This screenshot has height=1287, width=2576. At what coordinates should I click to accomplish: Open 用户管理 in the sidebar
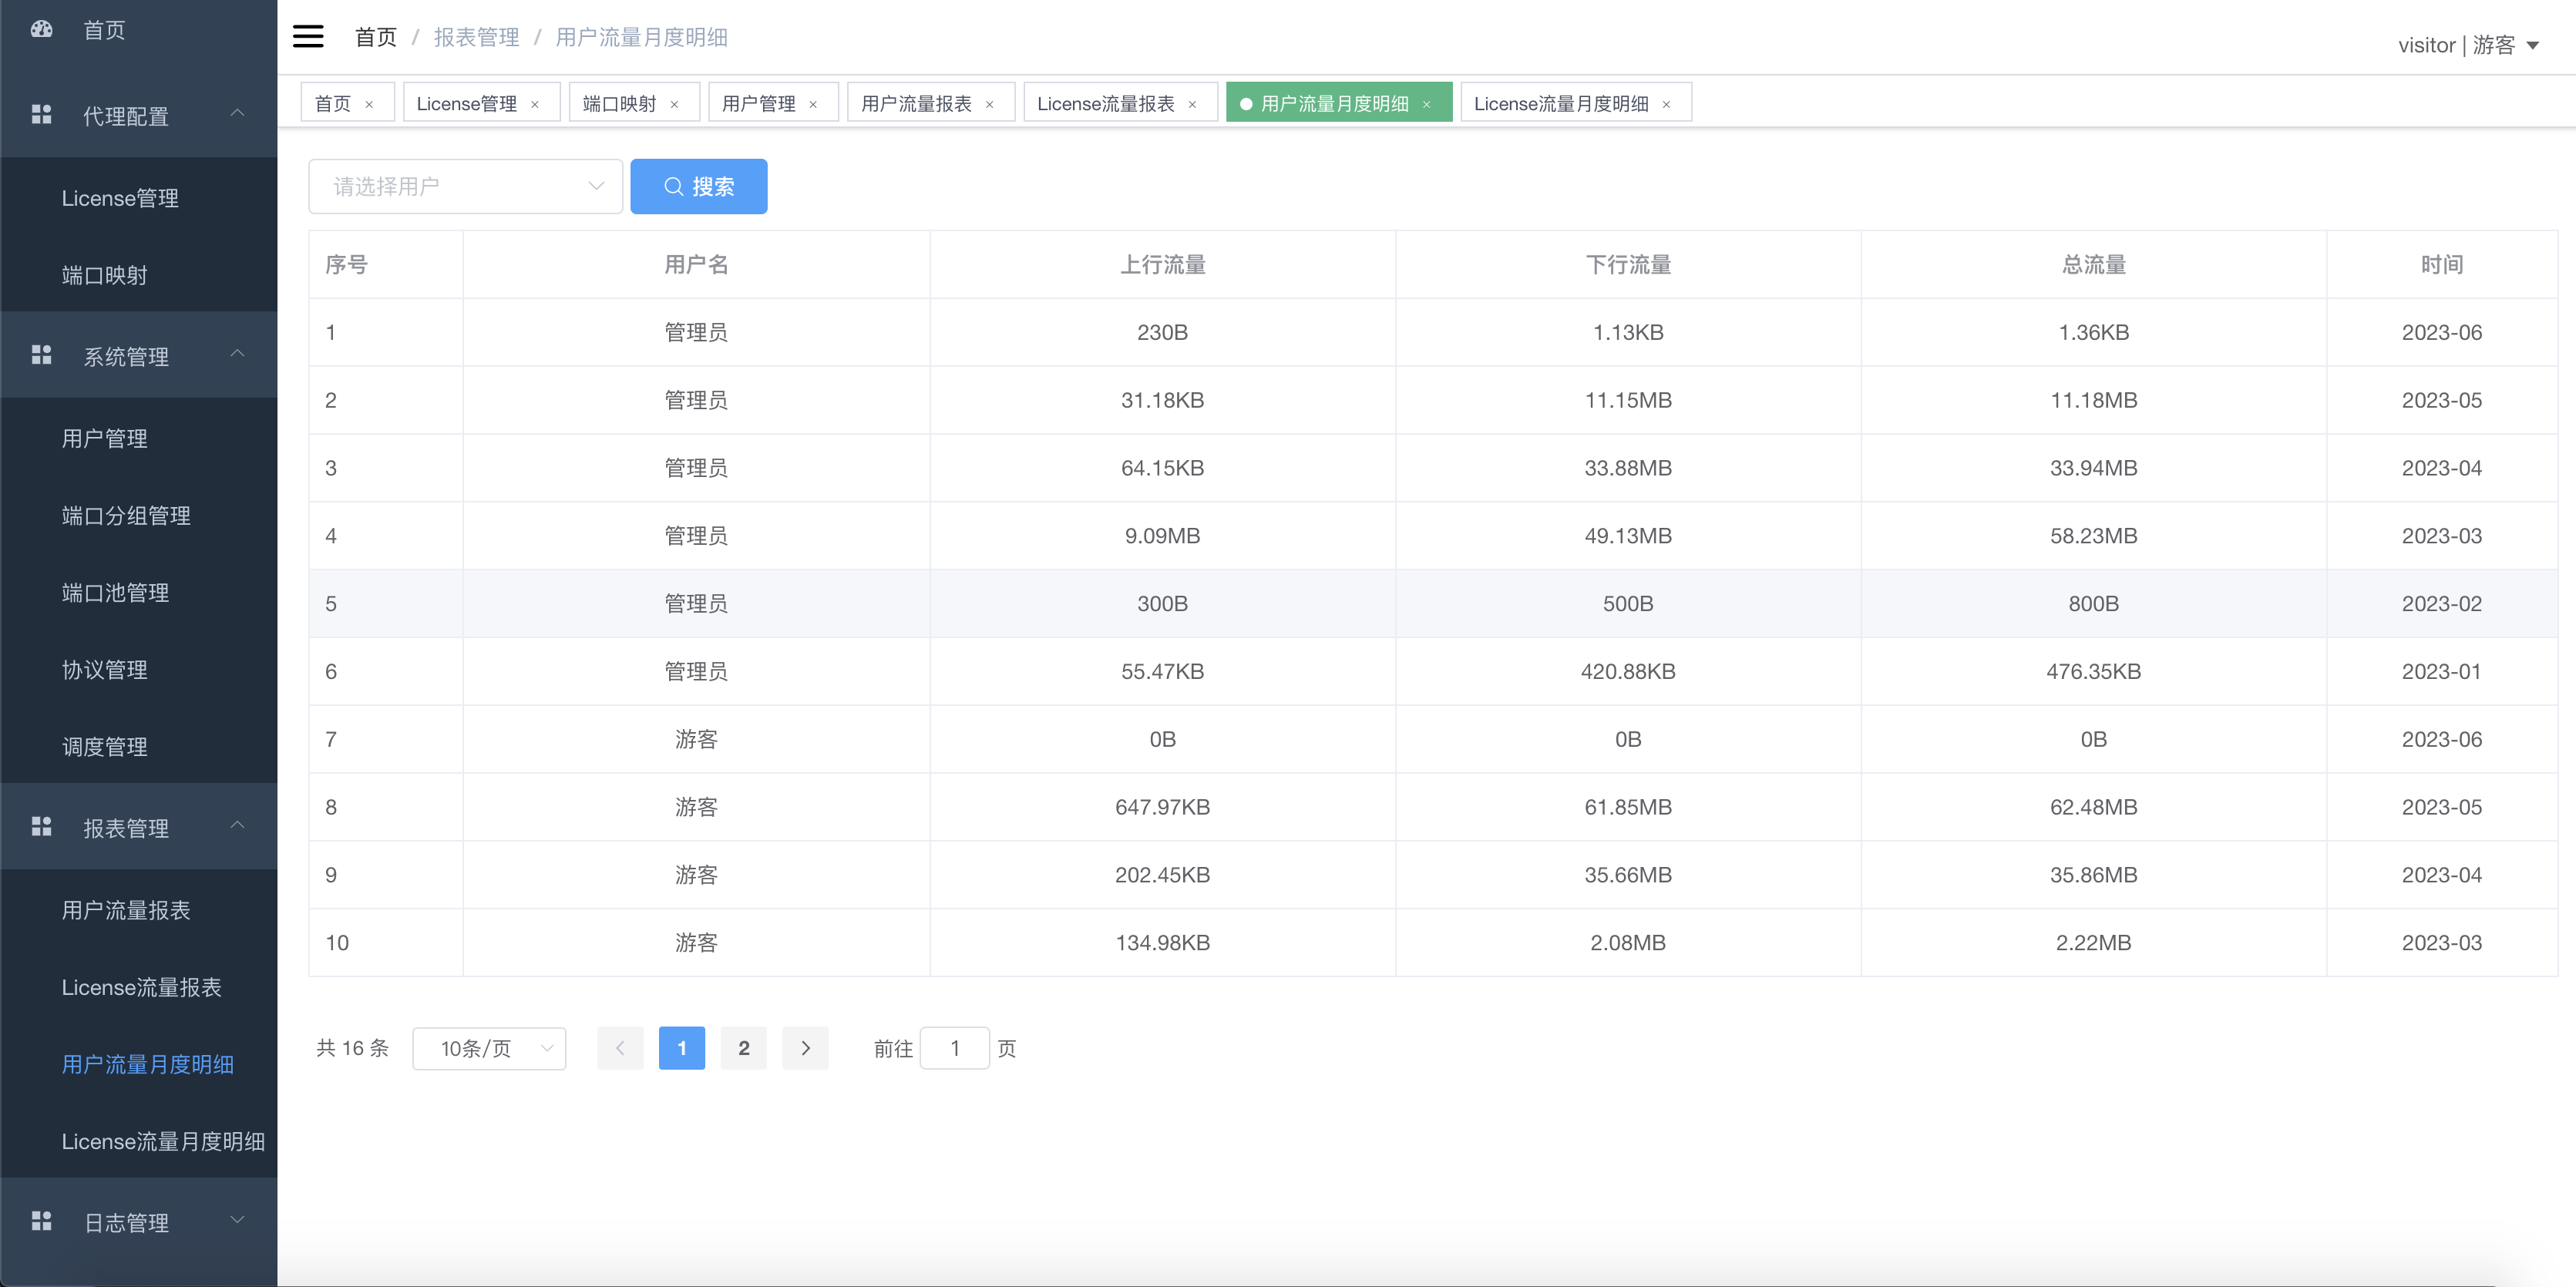pos(139,438)
